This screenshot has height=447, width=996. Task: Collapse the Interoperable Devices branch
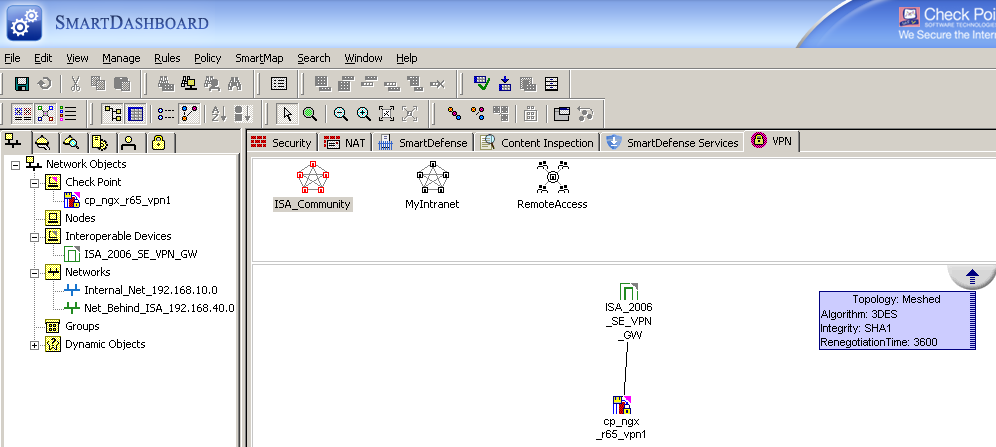pos(34,237)
